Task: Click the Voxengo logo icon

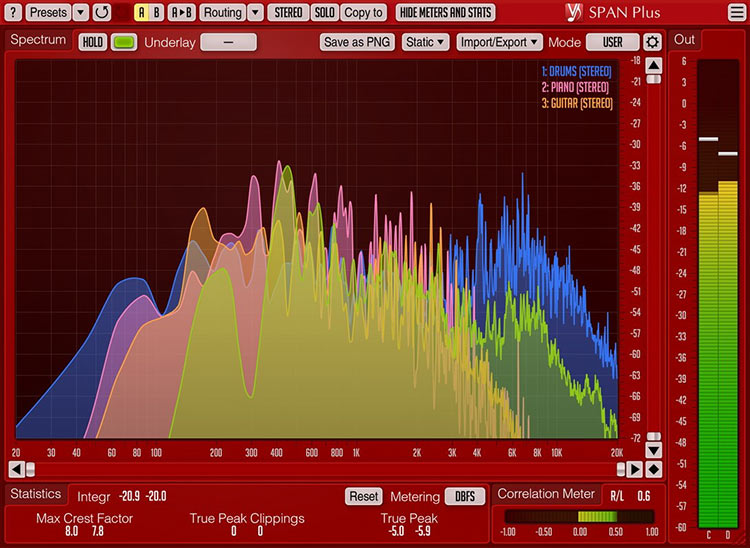Action: [x=573, y=12]
